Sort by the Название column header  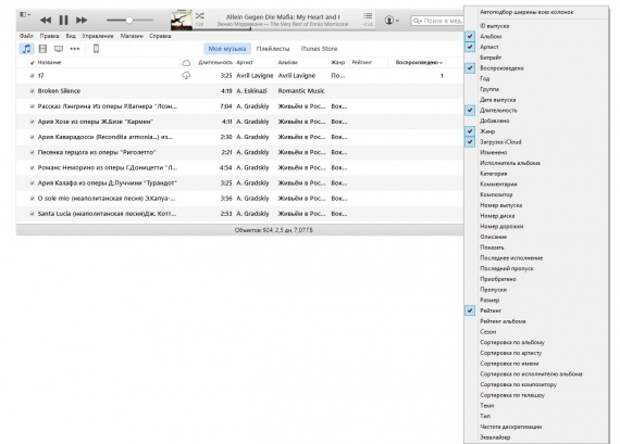49,62
